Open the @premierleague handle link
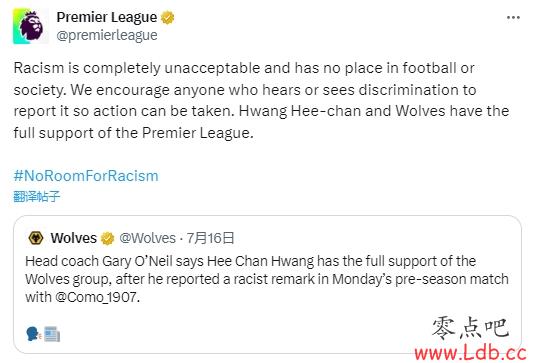Viewport: 536px width, 363px height. pos(107,35)
